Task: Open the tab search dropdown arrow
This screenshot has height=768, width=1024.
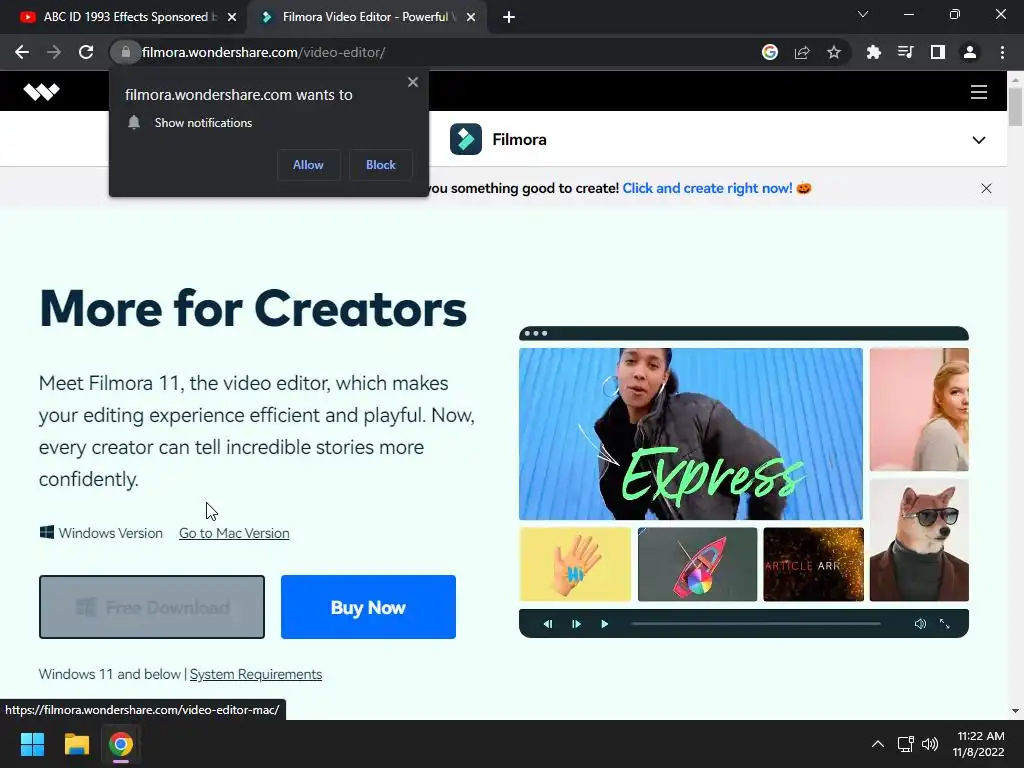Action: pos(863,14)
